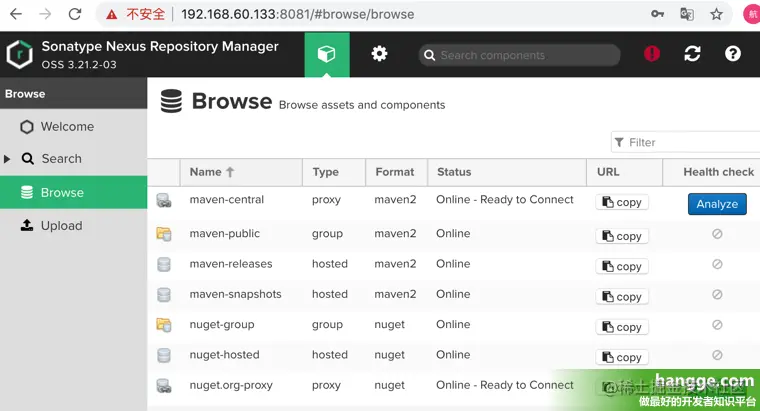Open the Help question mark icon
760x411 pixels.
[733, 54]
